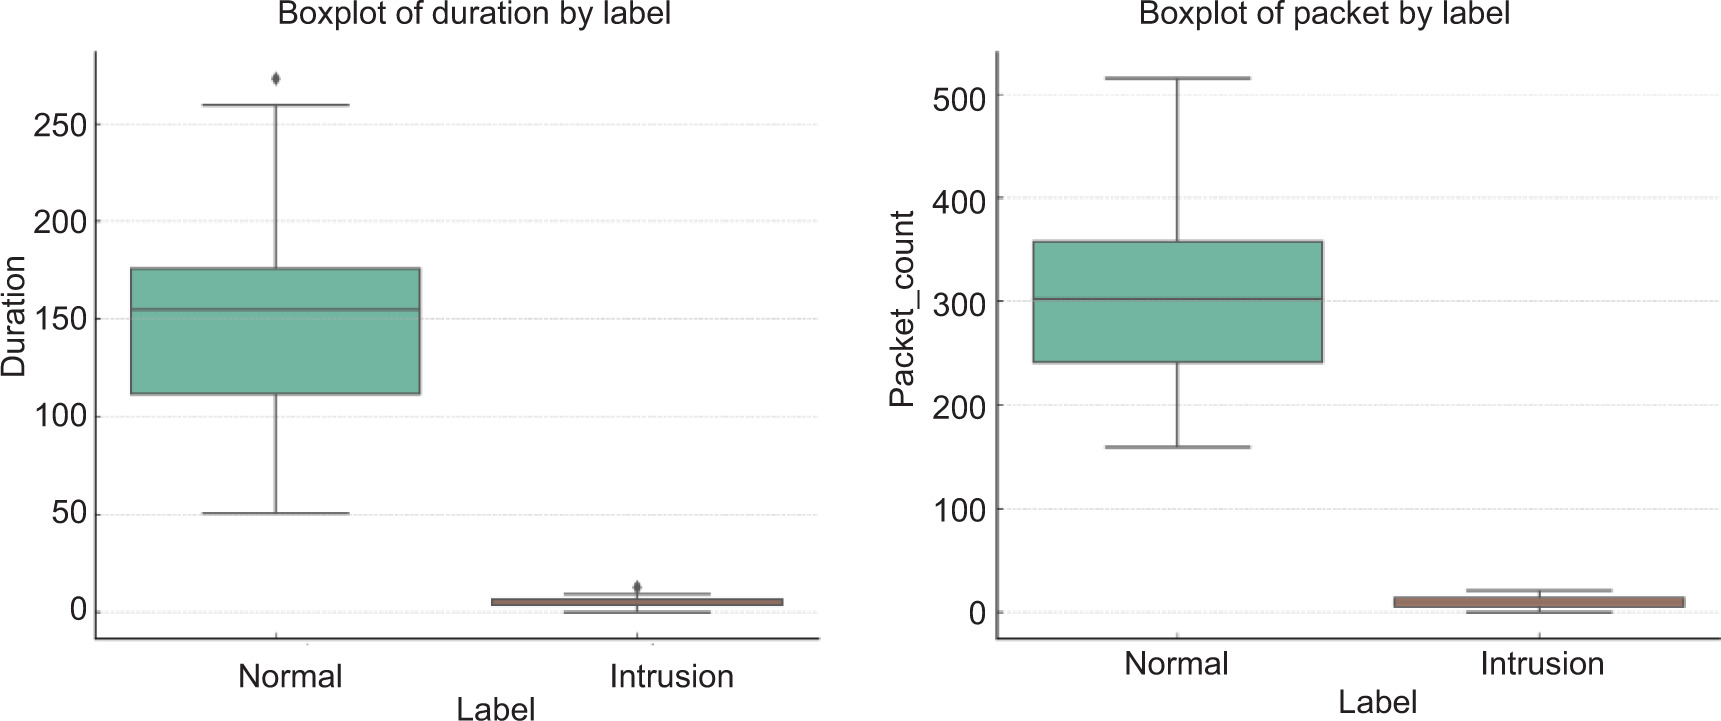The height and width of the screenshot is (721, 1721).
Task: Click the "Intrusion" tick label under duration plot
Action: 671,677
